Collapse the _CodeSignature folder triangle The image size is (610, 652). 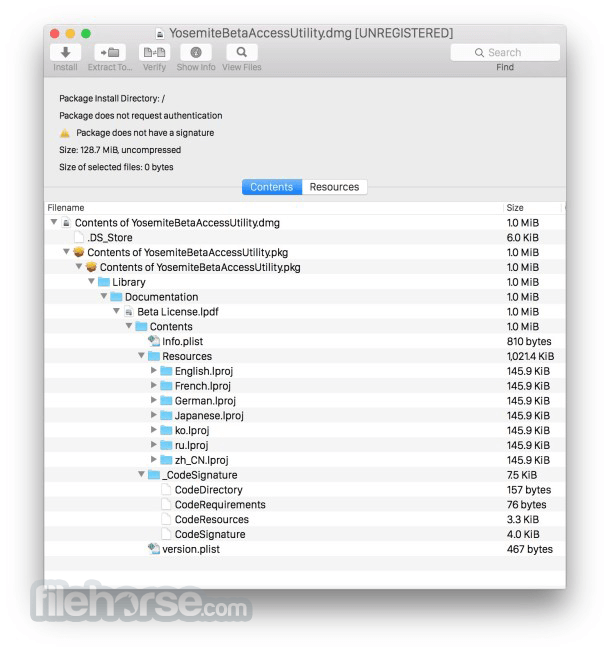[x=141, y=474]
